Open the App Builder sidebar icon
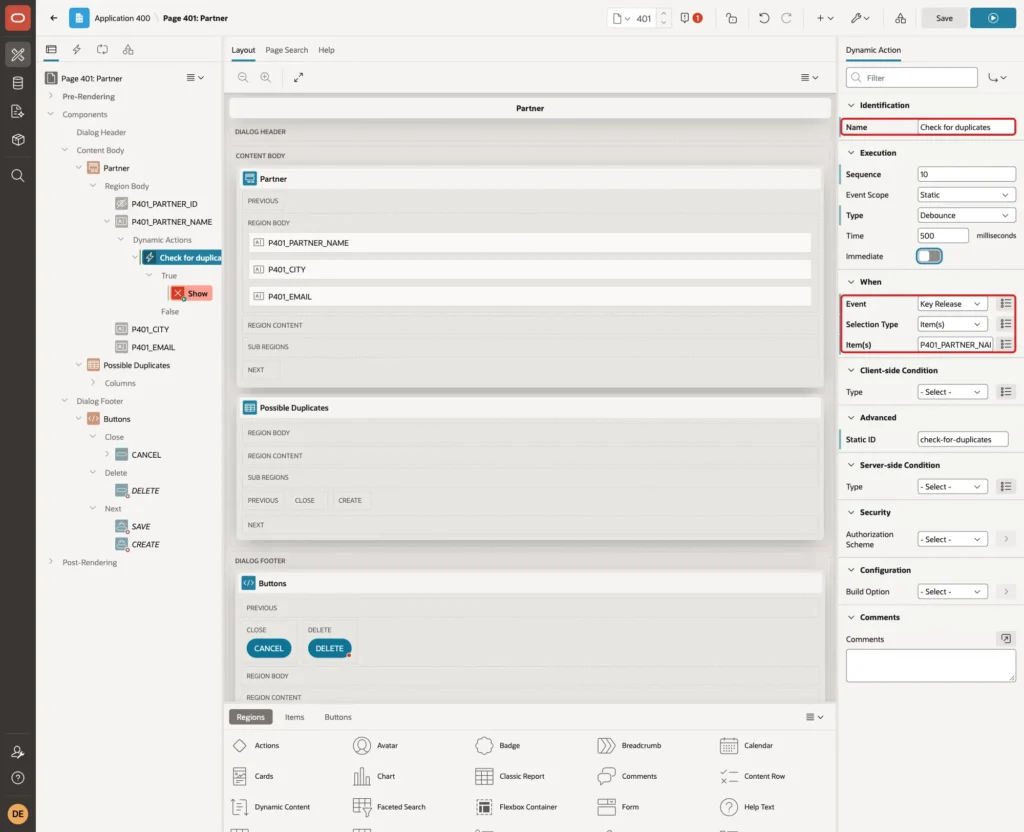 (18, 55)
